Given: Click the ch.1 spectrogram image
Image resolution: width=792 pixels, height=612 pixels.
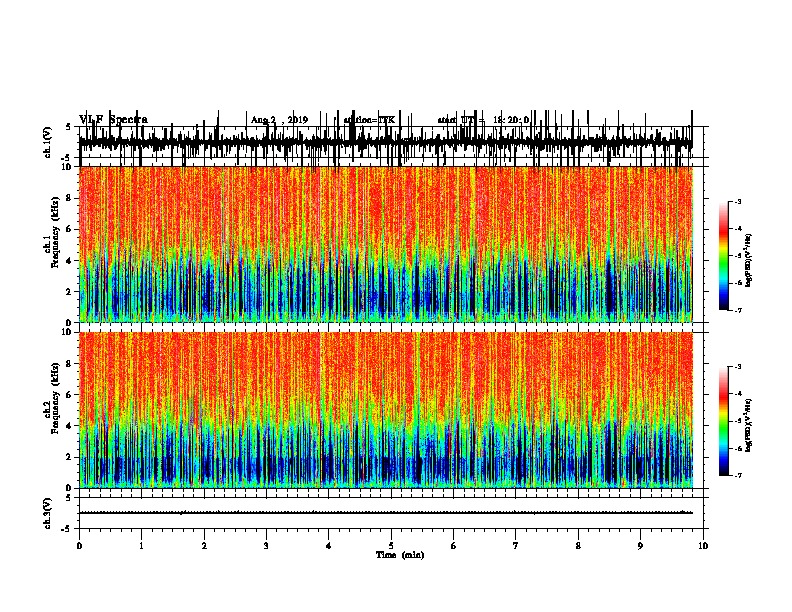Looking at the screenshot, I should (x=386, y=244).
